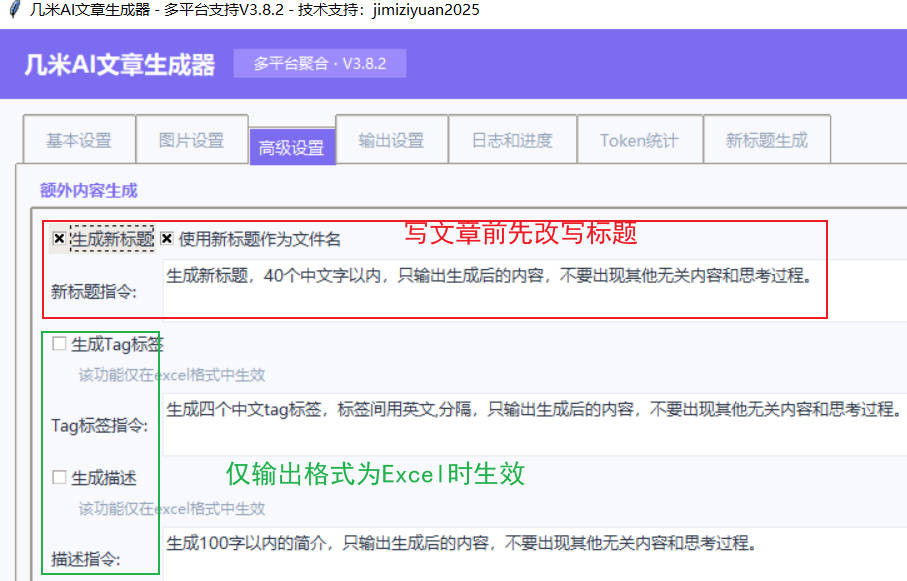Click the excel hint below 生成Tag标签
Viewport: 907px width, 581px height.
172,375
